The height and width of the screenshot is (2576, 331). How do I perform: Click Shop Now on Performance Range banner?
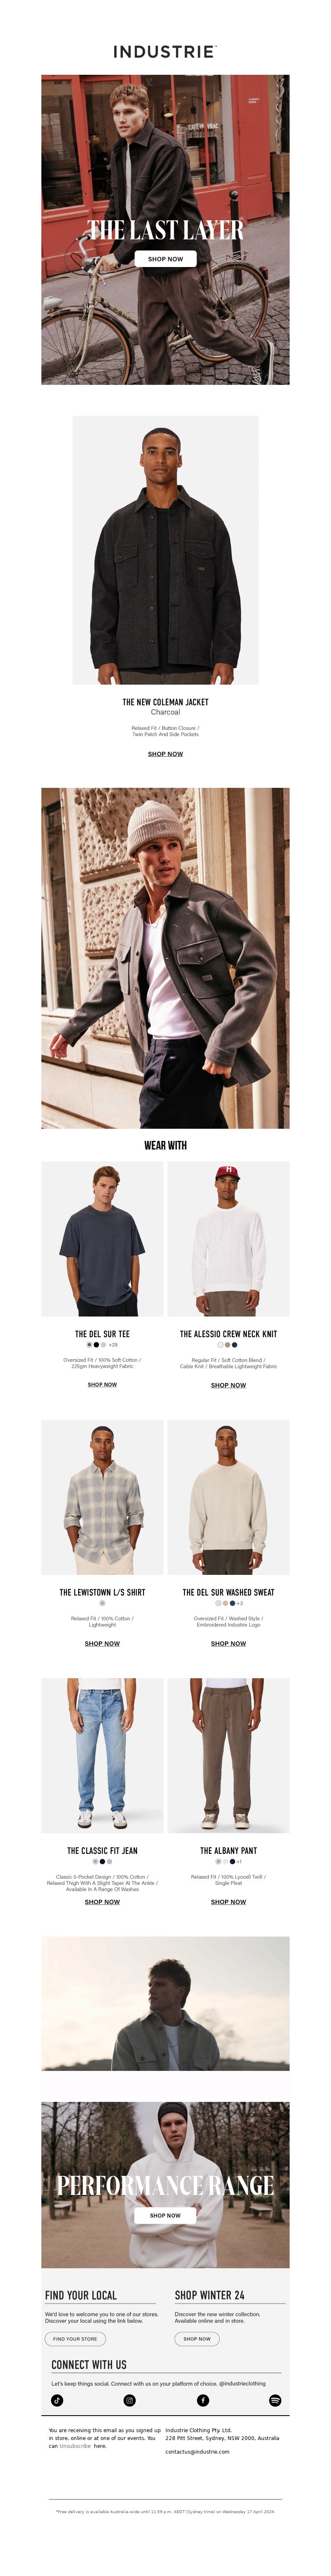[x=165, y=2215]
